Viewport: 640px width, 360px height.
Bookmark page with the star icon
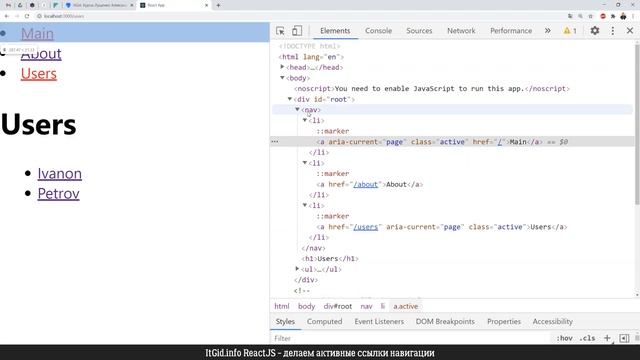(591, 16)
